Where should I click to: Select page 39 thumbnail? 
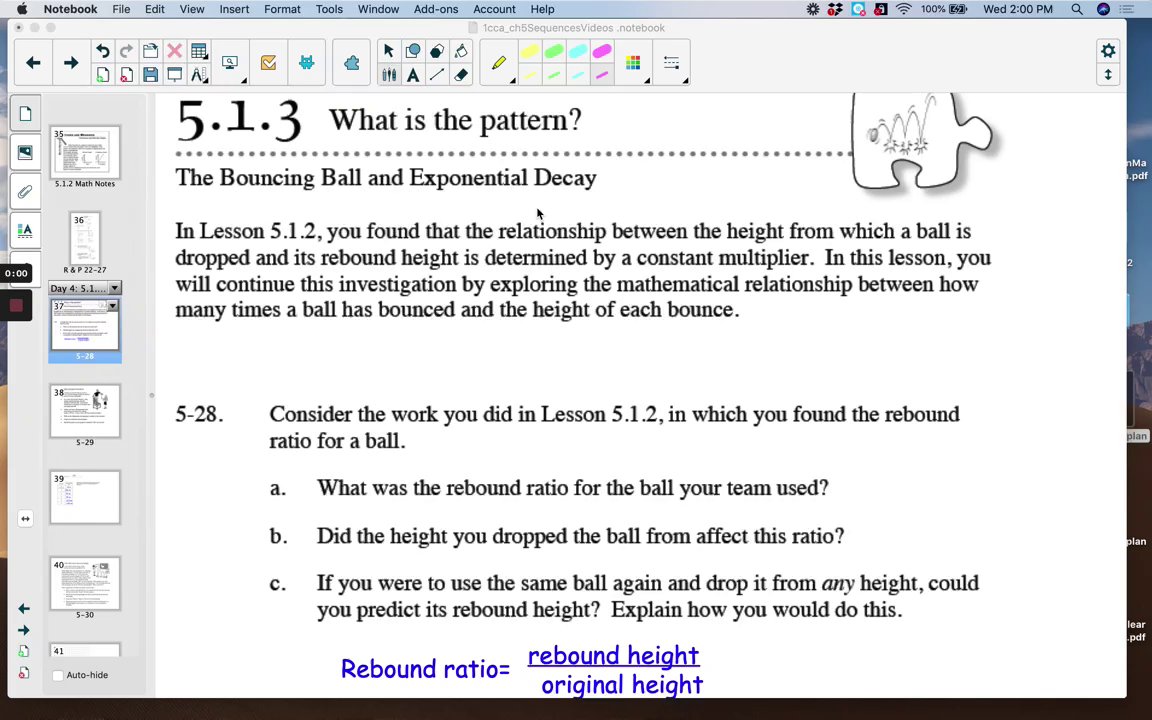tap(84, 497)
